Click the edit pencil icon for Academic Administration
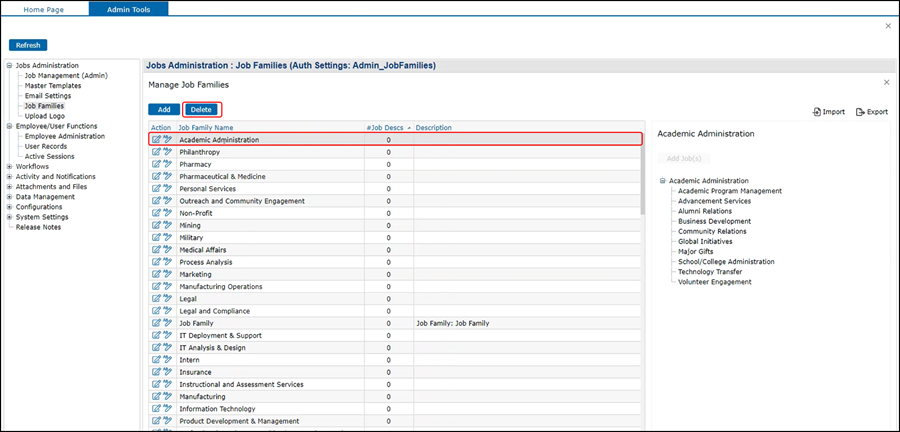This screenshot has height=432, width=900. point(156,140)
